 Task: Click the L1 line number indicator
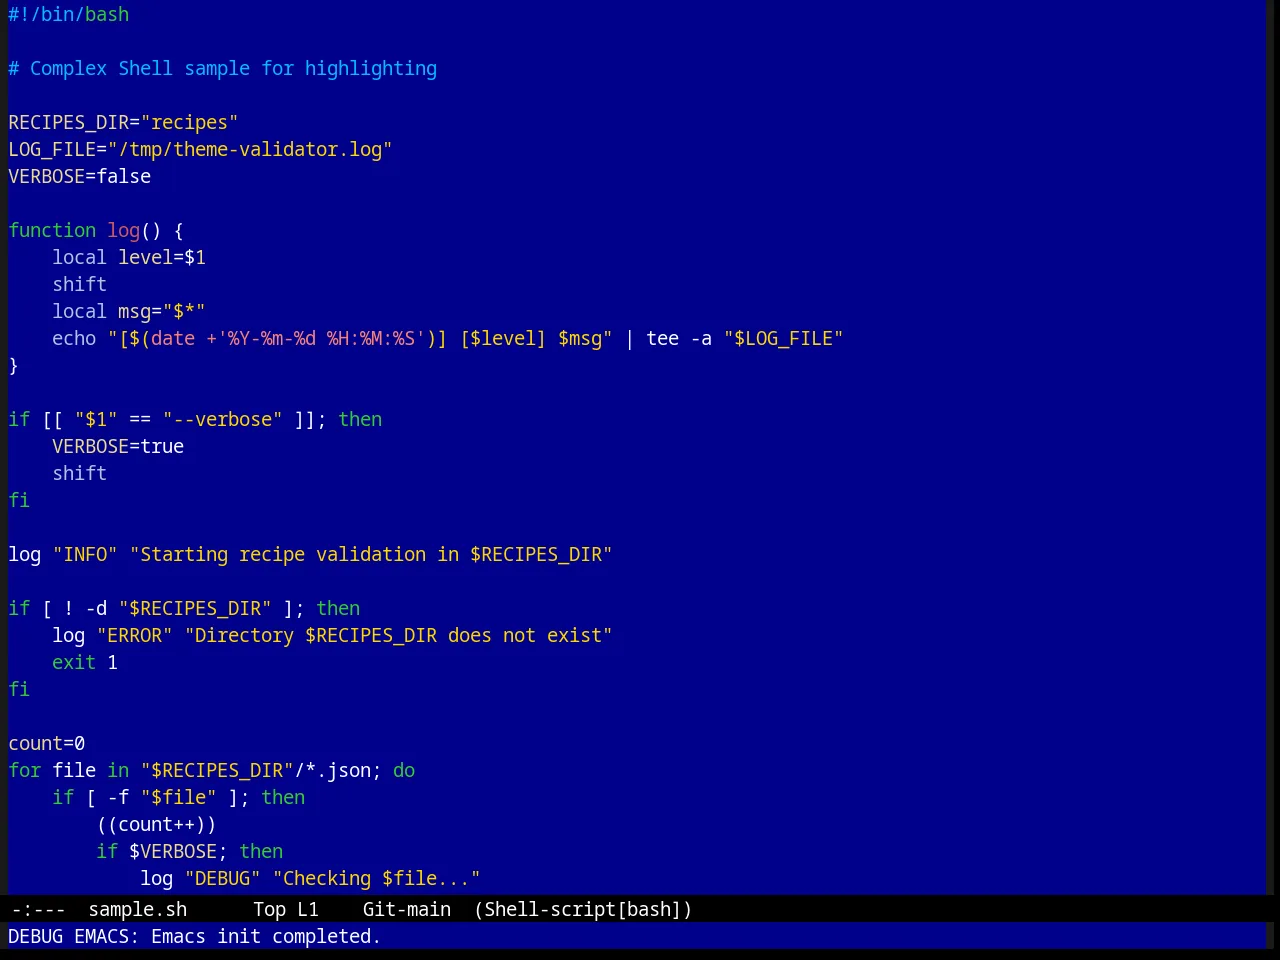tap(308, 909)
